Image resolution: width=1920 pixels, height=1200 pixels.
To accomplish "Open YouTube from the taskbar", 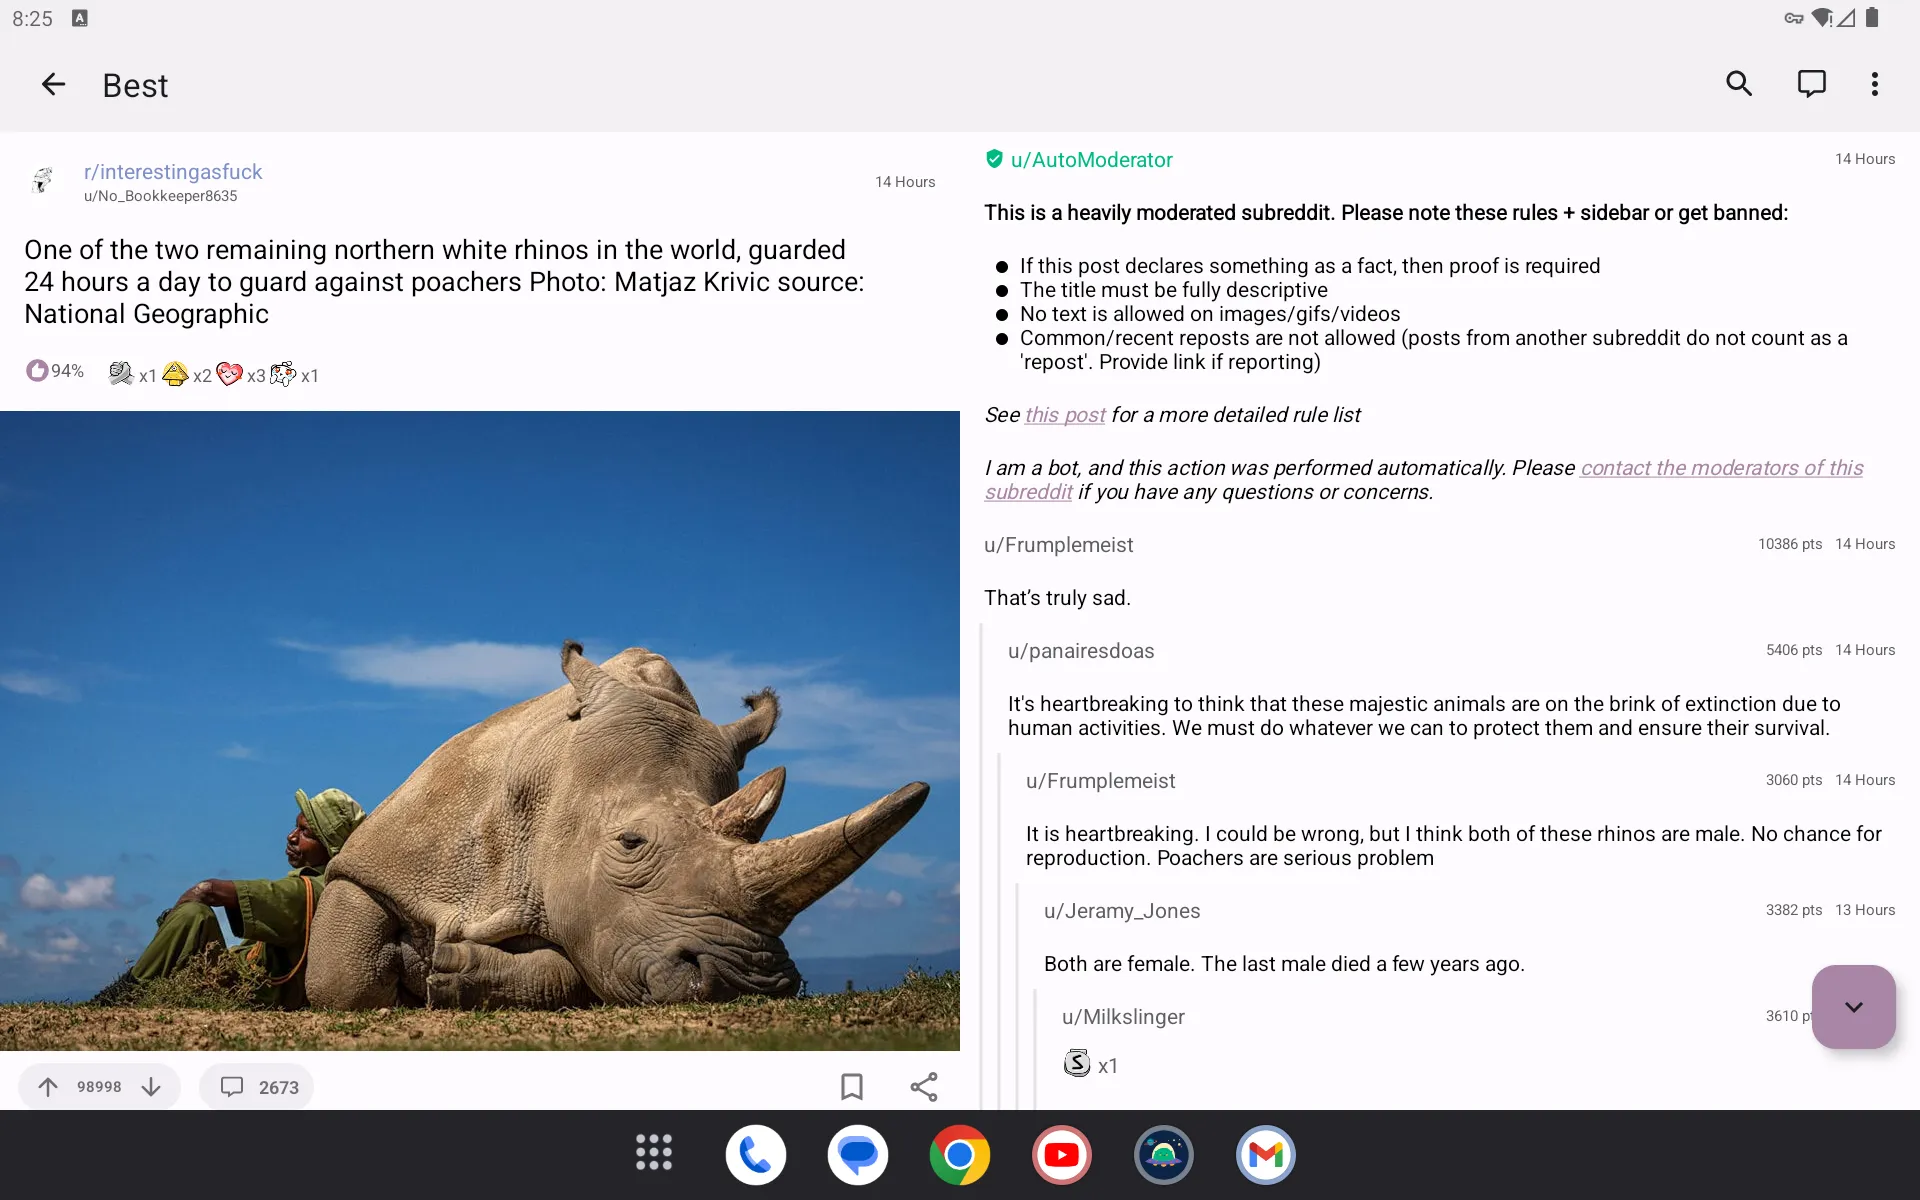I will (x=1062, y=1154).
